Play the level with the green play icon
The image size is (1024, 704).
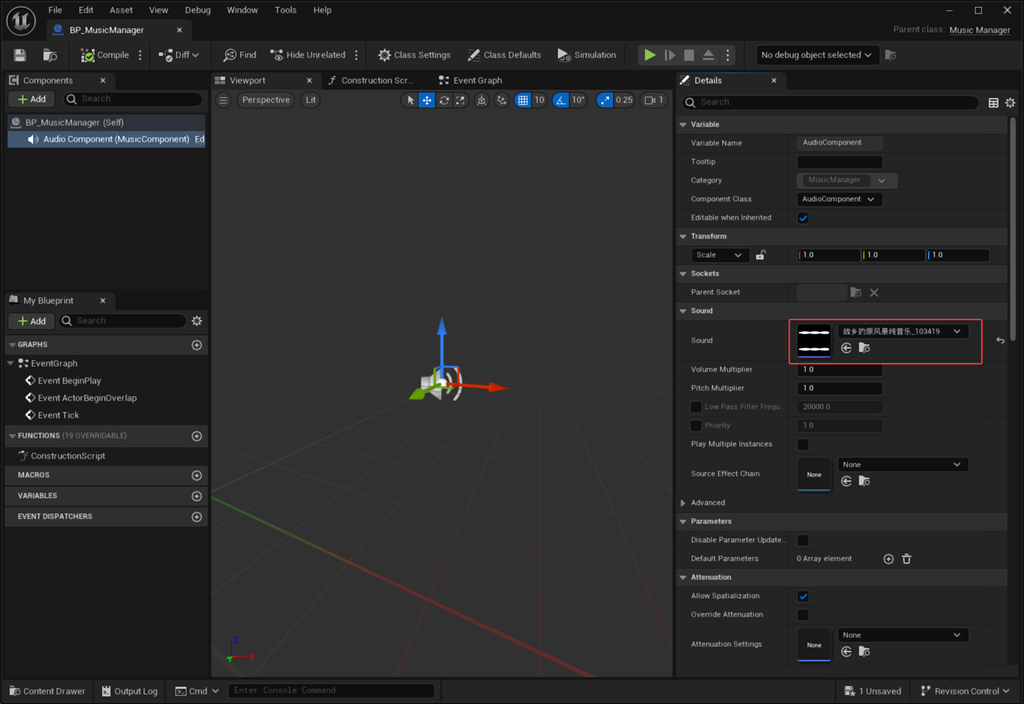650,56
